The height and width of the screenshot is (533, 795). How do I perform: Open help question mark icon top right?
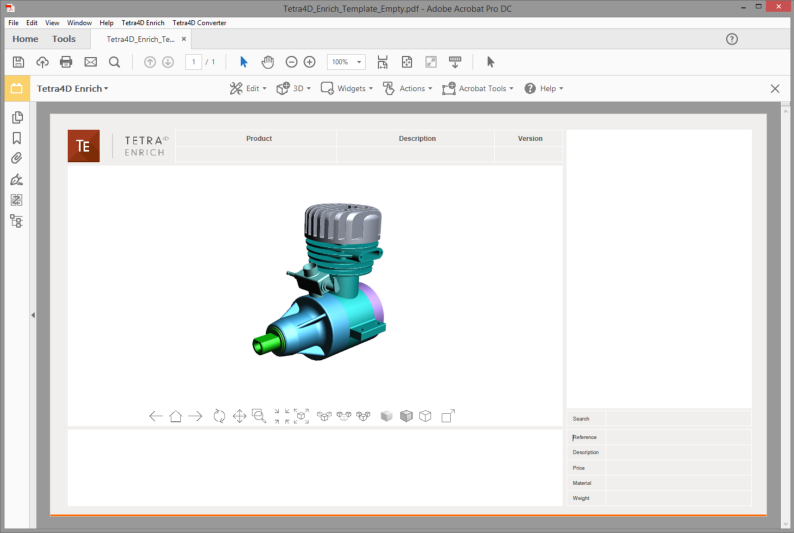click(732, 39)
